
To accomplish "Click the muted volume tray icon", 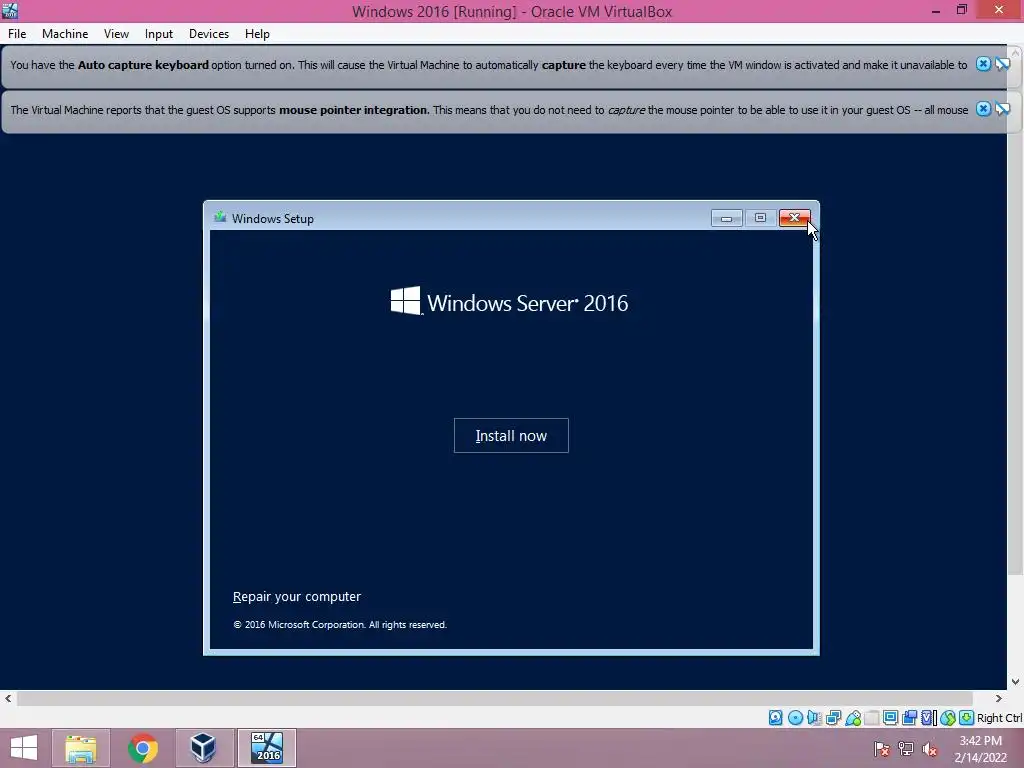I will pos(930,749).
